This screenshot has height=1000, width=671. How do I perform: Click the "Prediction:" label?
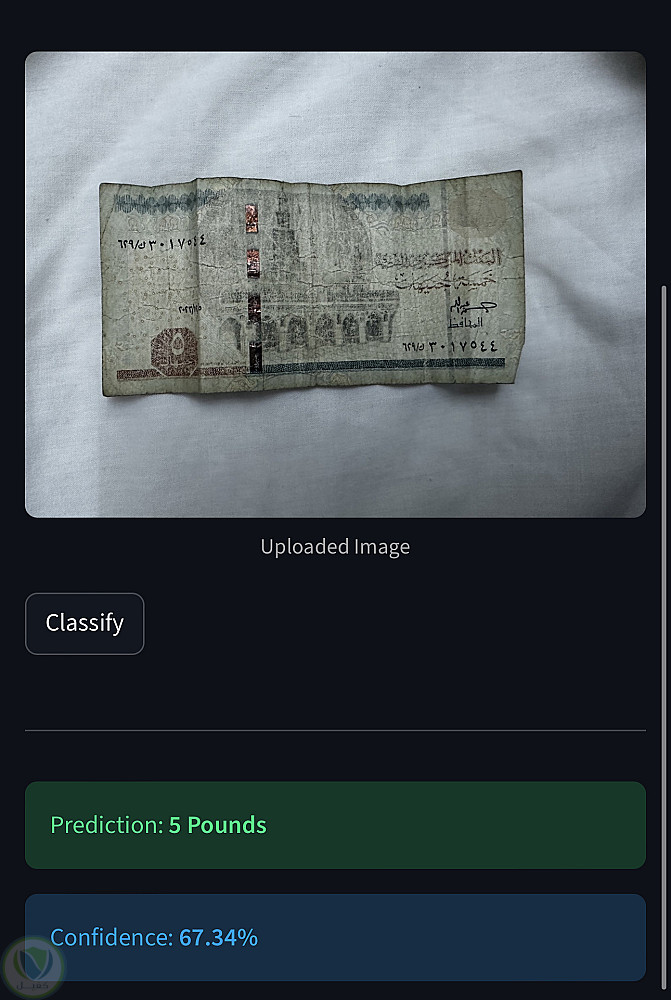click(x=107, y=825)
